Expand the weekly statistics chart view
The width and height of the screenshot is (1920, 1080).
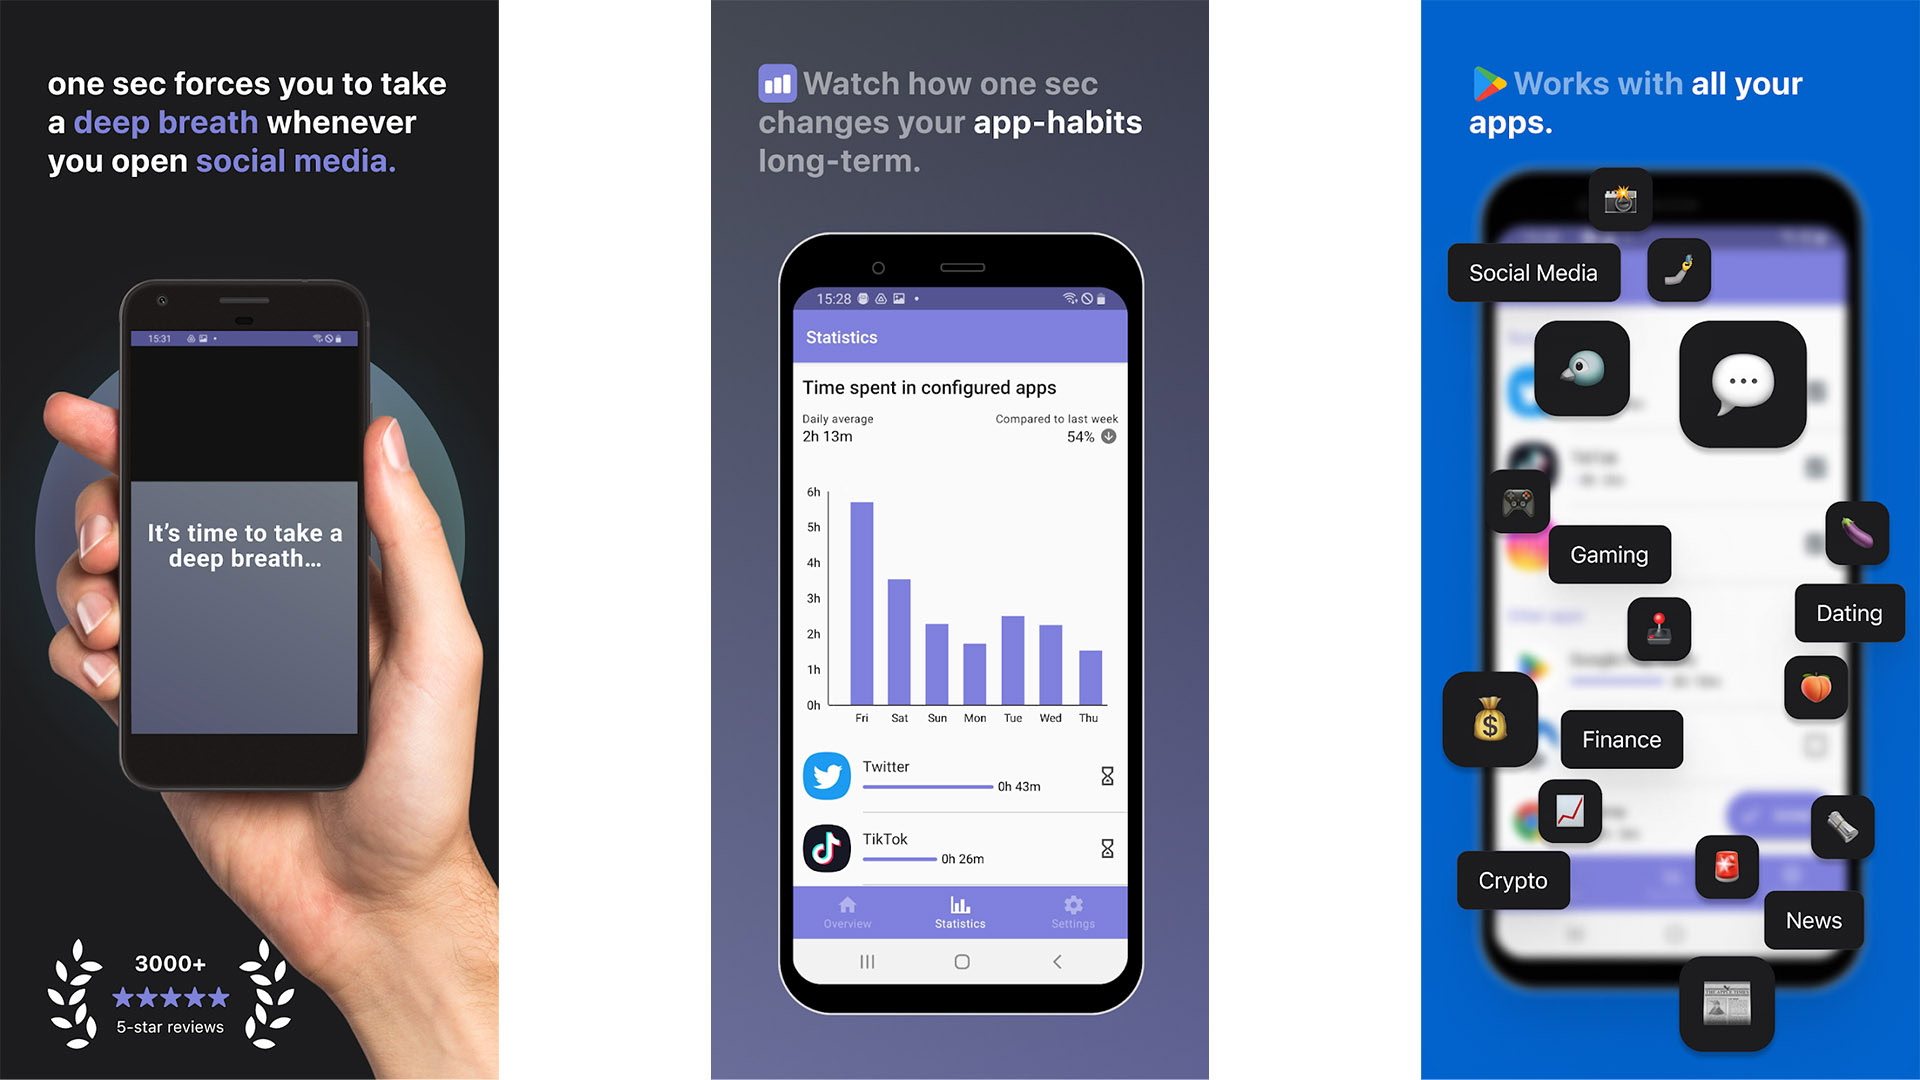click(x=959, y=593)
